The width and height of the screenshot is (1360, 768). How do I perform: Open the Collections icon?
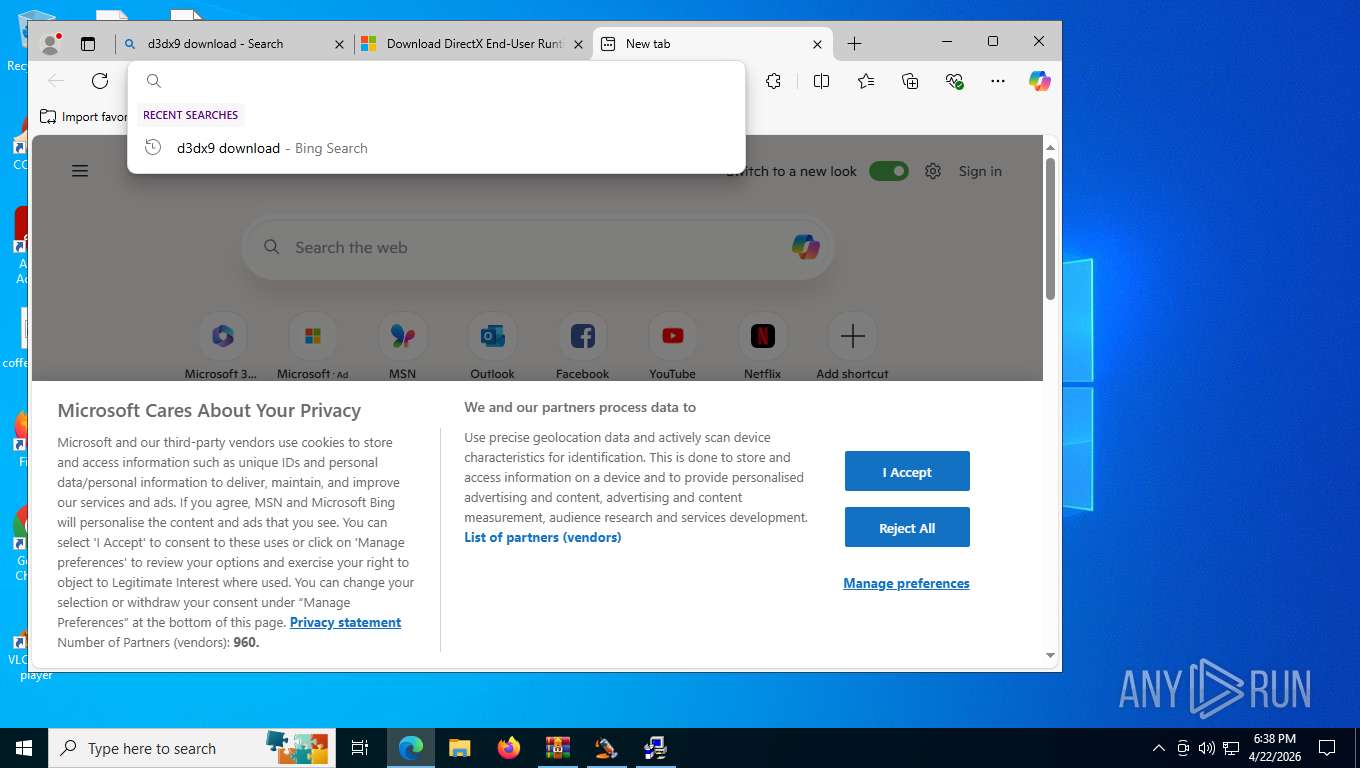tap(910, 81)
